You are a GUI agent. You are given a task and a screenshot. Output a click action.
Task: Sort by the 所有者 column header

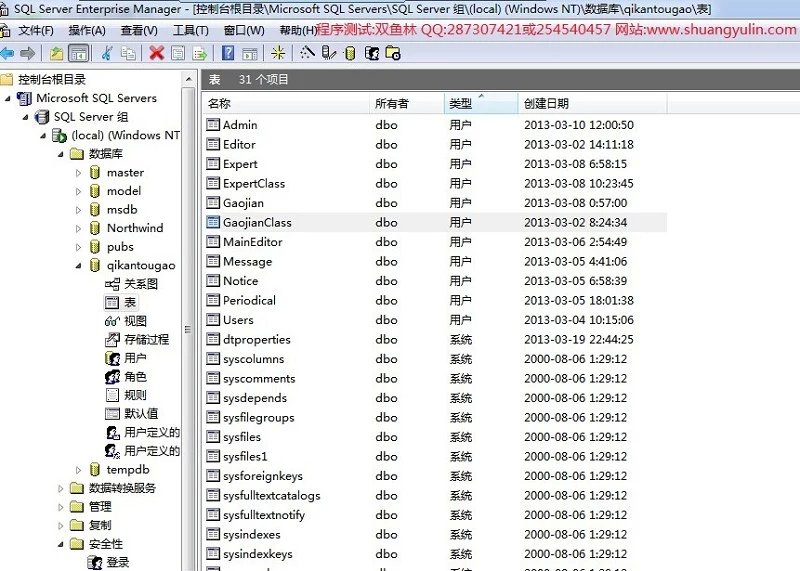tap(407, 104)
